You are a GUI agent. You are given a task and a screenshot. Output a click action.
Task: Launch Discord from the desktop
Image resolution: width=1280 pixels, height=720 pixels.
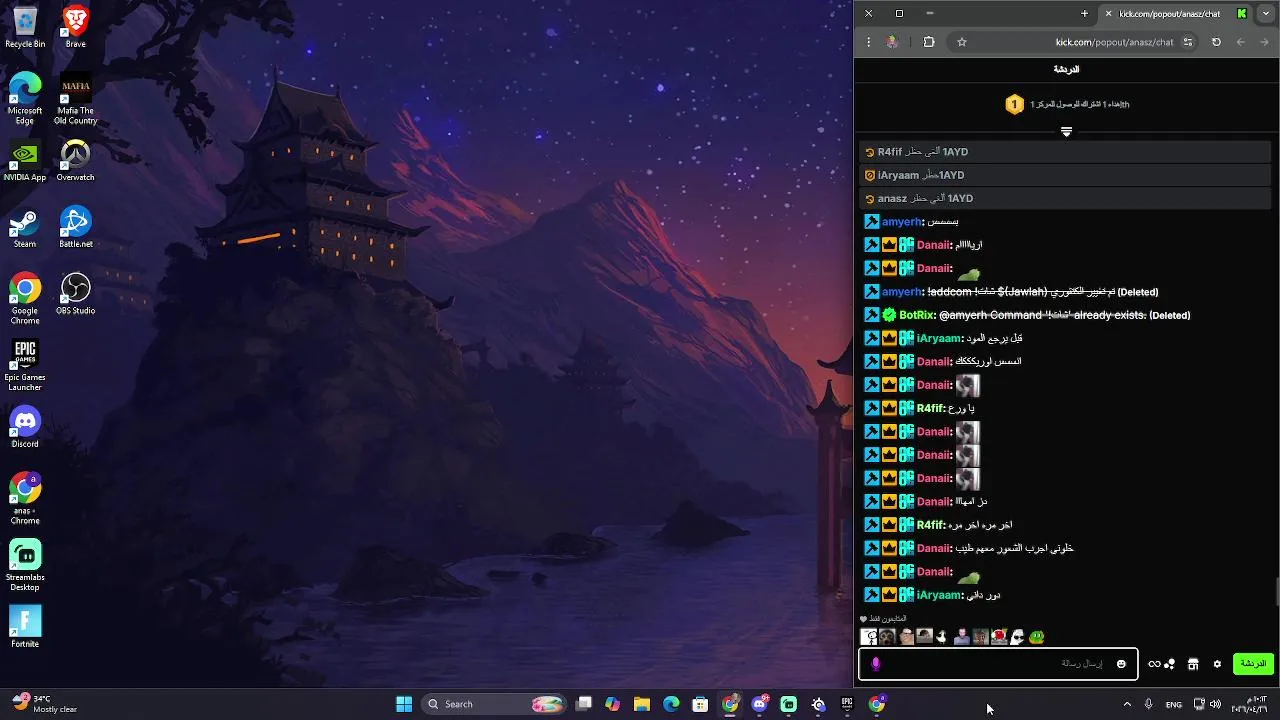tap(25, 427)
